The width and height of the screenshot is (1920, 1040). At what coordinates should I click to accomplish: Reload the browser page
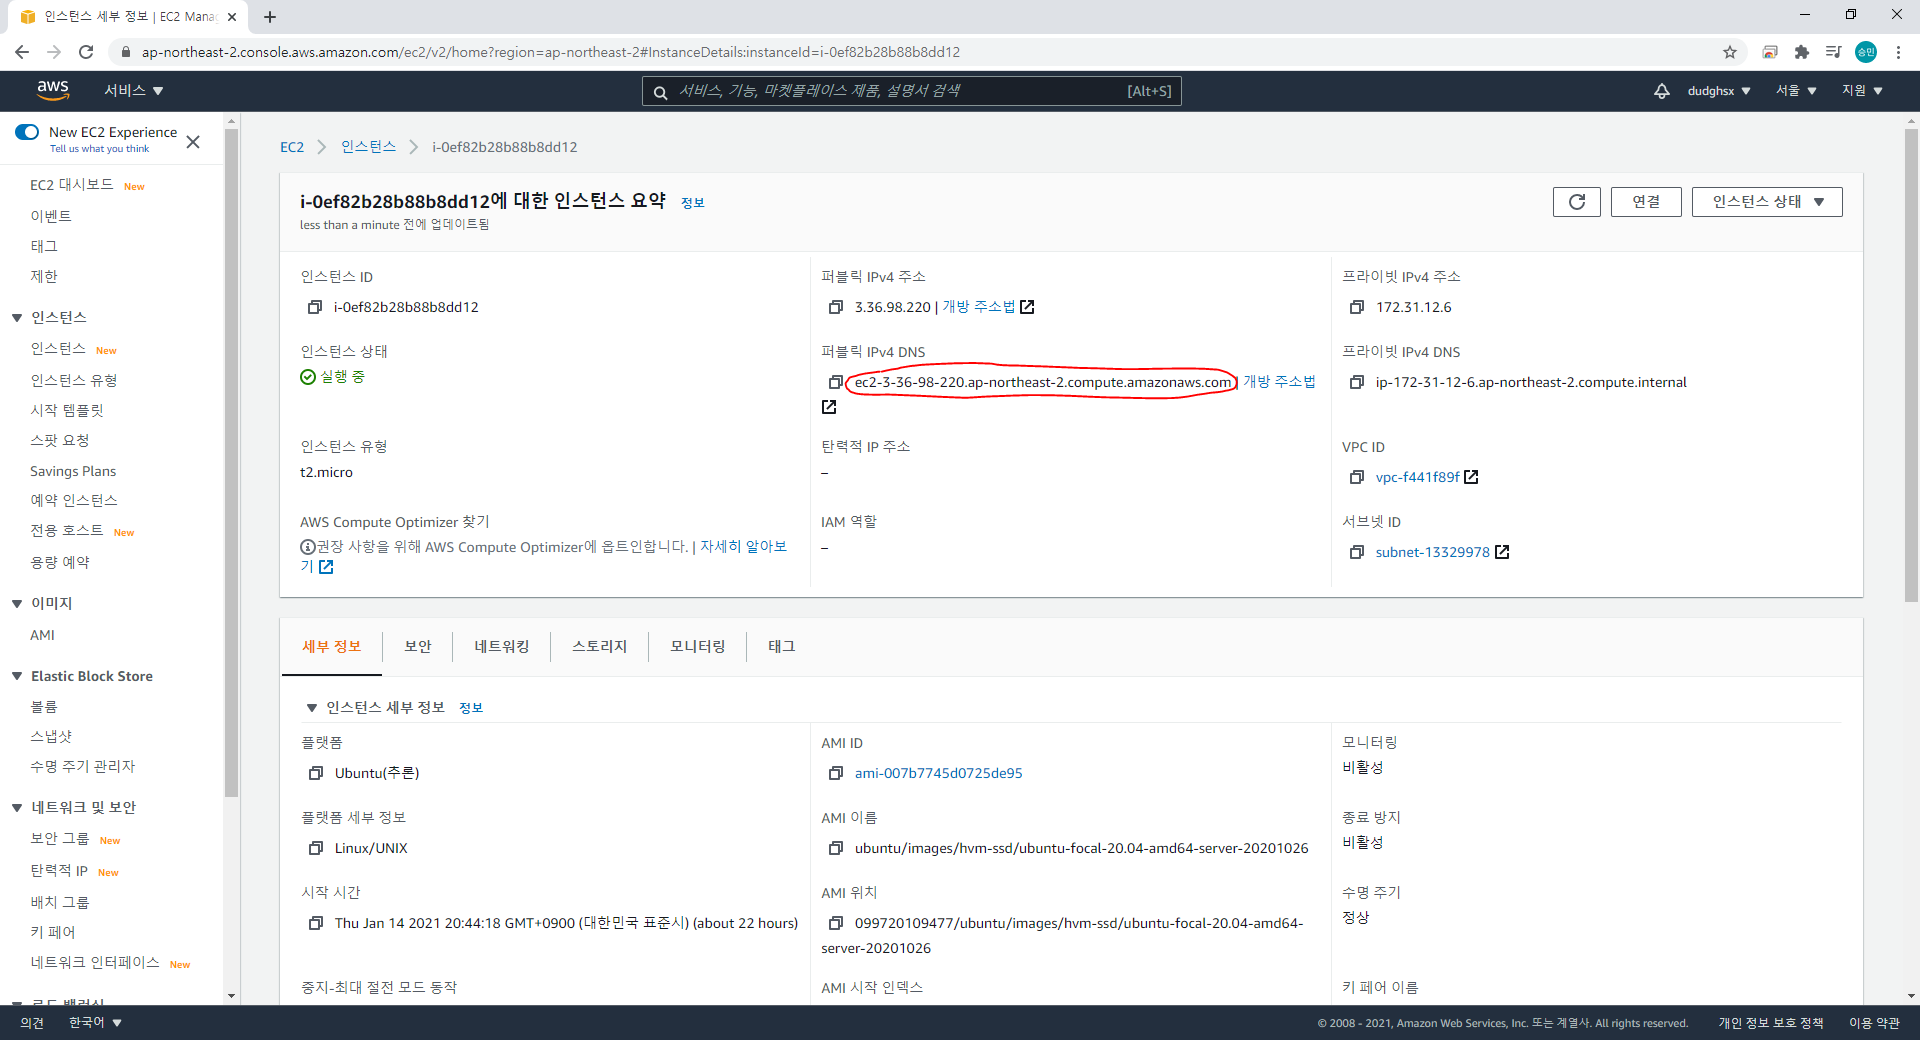click(x=86, y=52)
